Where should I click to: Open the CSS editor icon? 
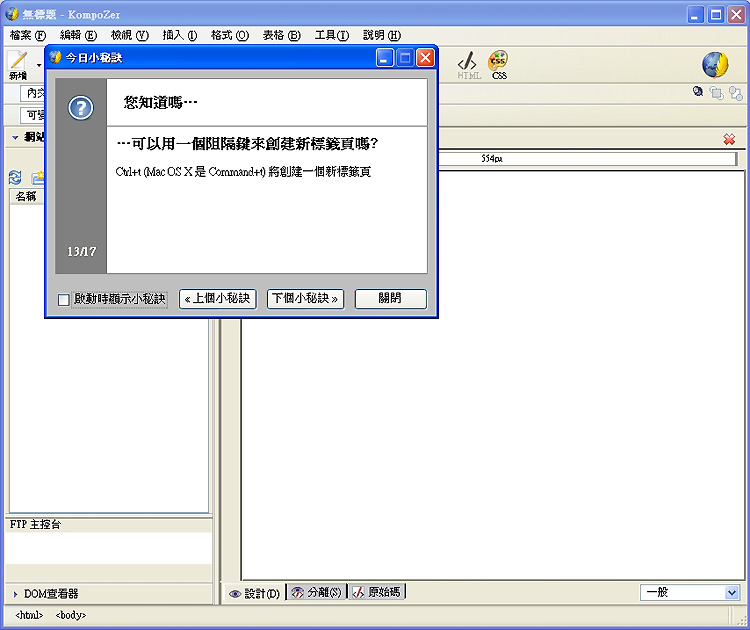[x=498, y=65]
